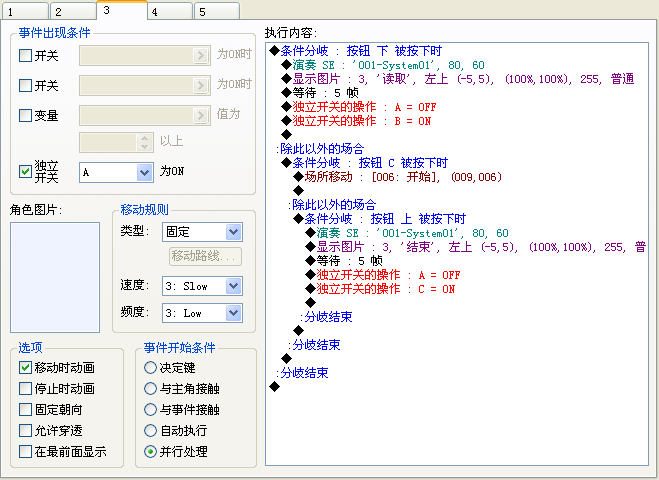Open the 速度 3: Slow dropdown
Screen dimensions: 659x480
point(202,286)
